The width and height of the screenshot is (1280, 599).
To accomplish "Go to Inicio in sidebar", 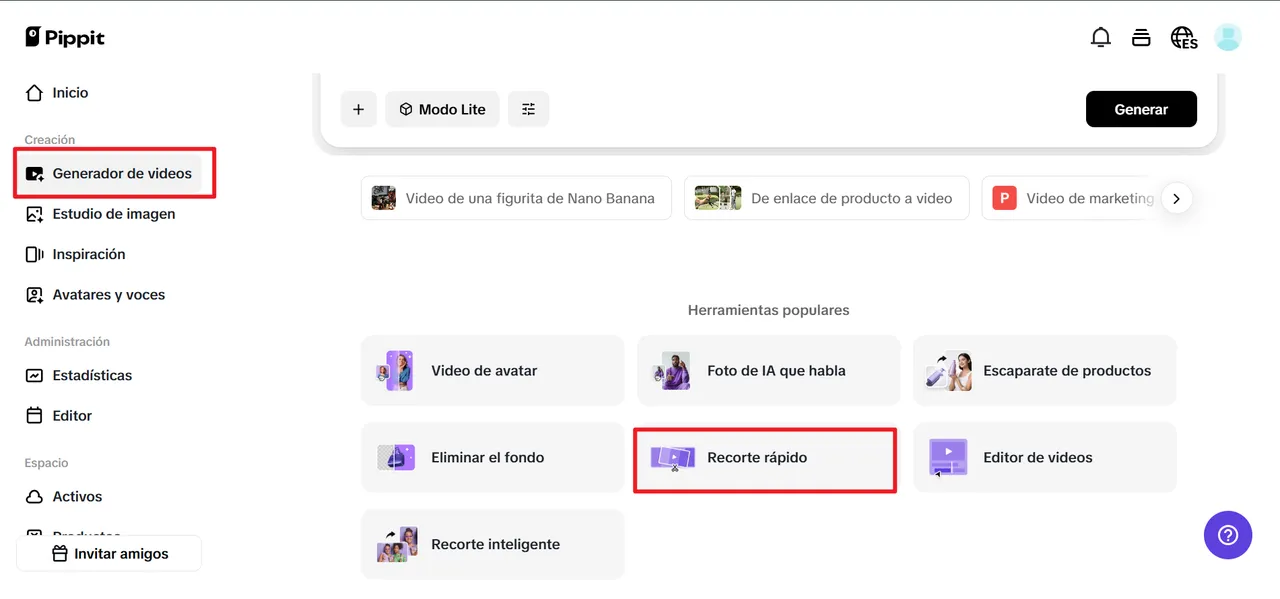I will point(70,93).
